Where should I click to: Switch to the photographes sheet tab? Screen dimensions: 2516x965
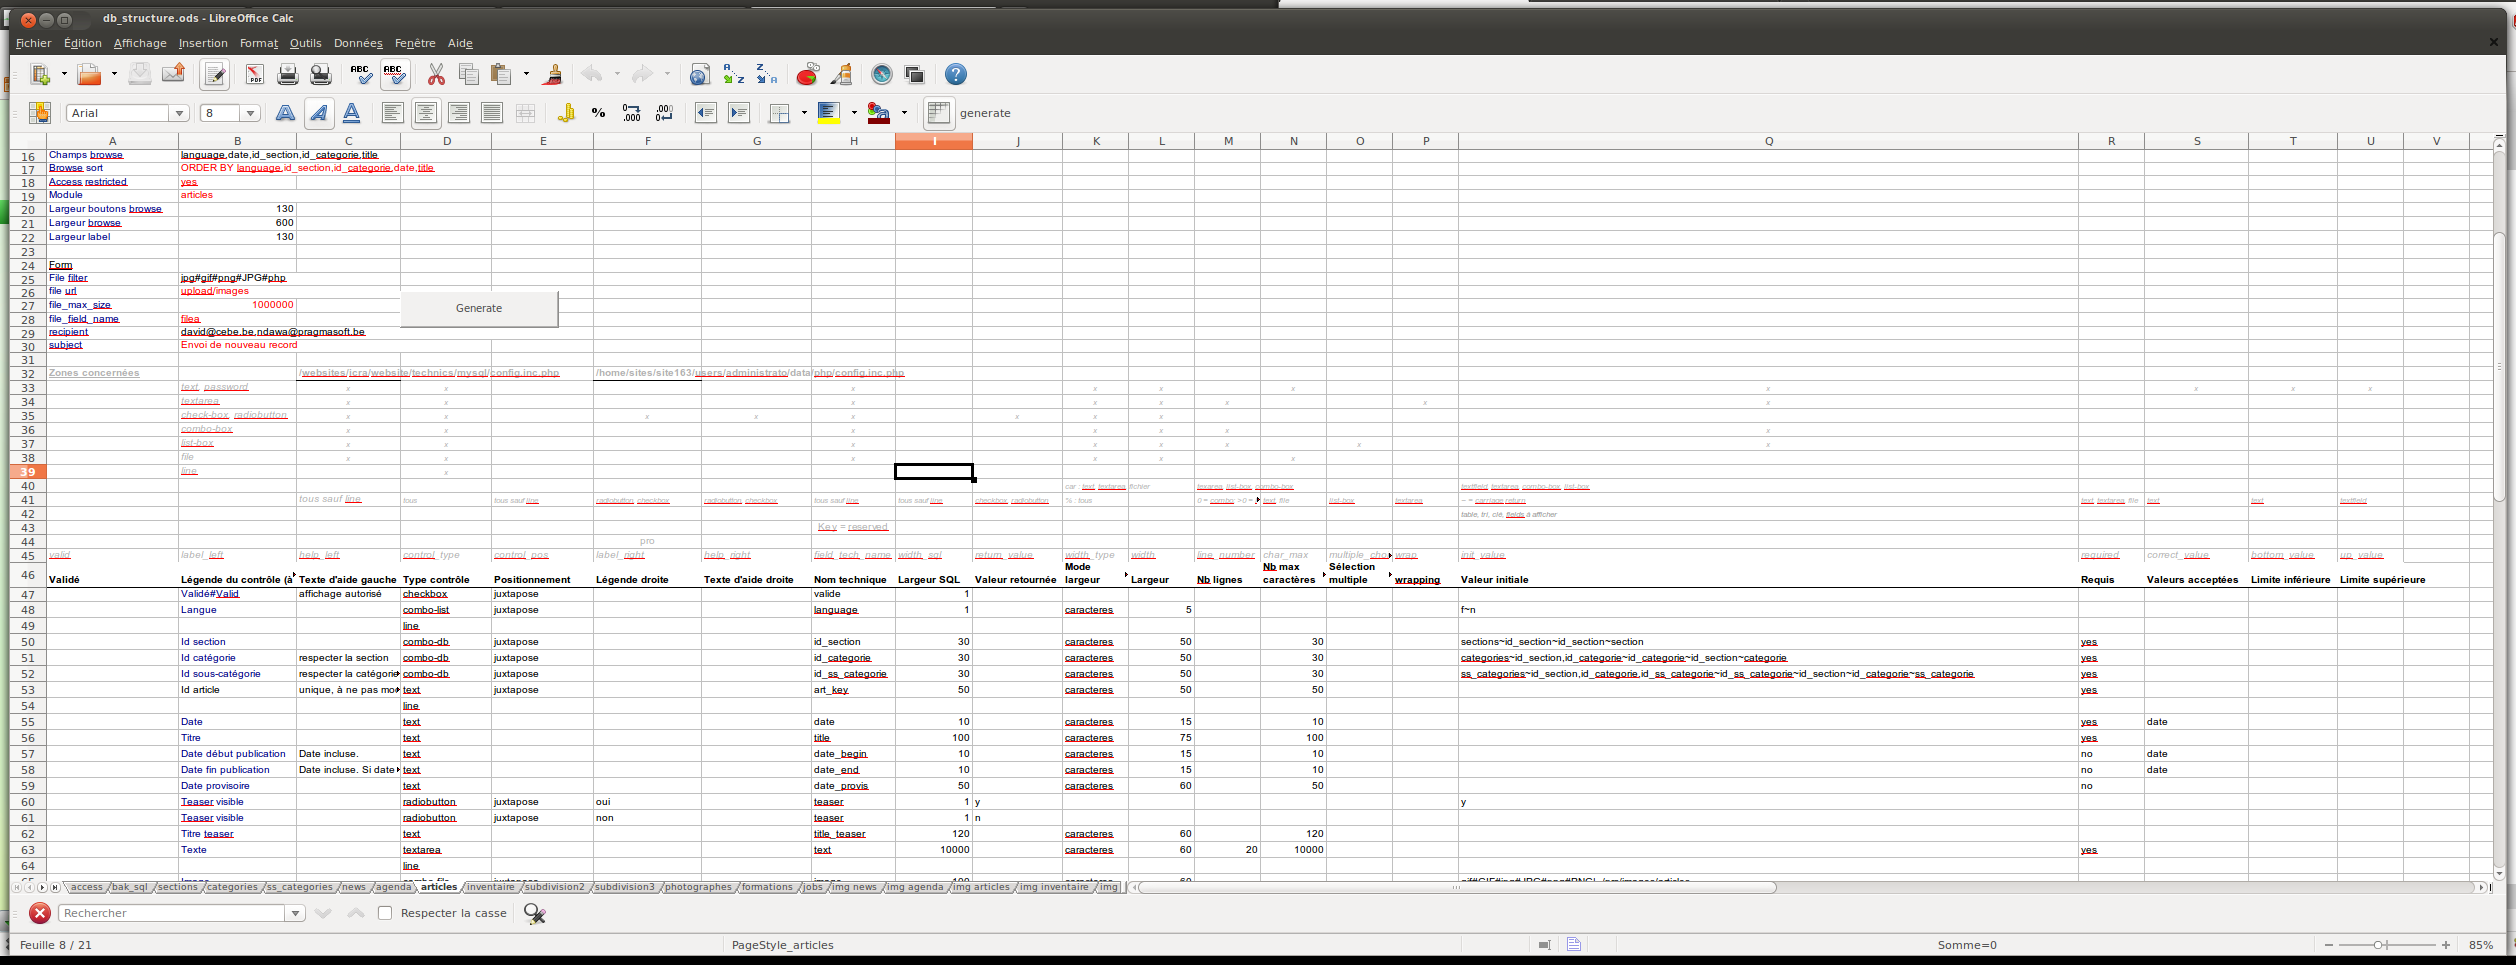click(698, 887)
